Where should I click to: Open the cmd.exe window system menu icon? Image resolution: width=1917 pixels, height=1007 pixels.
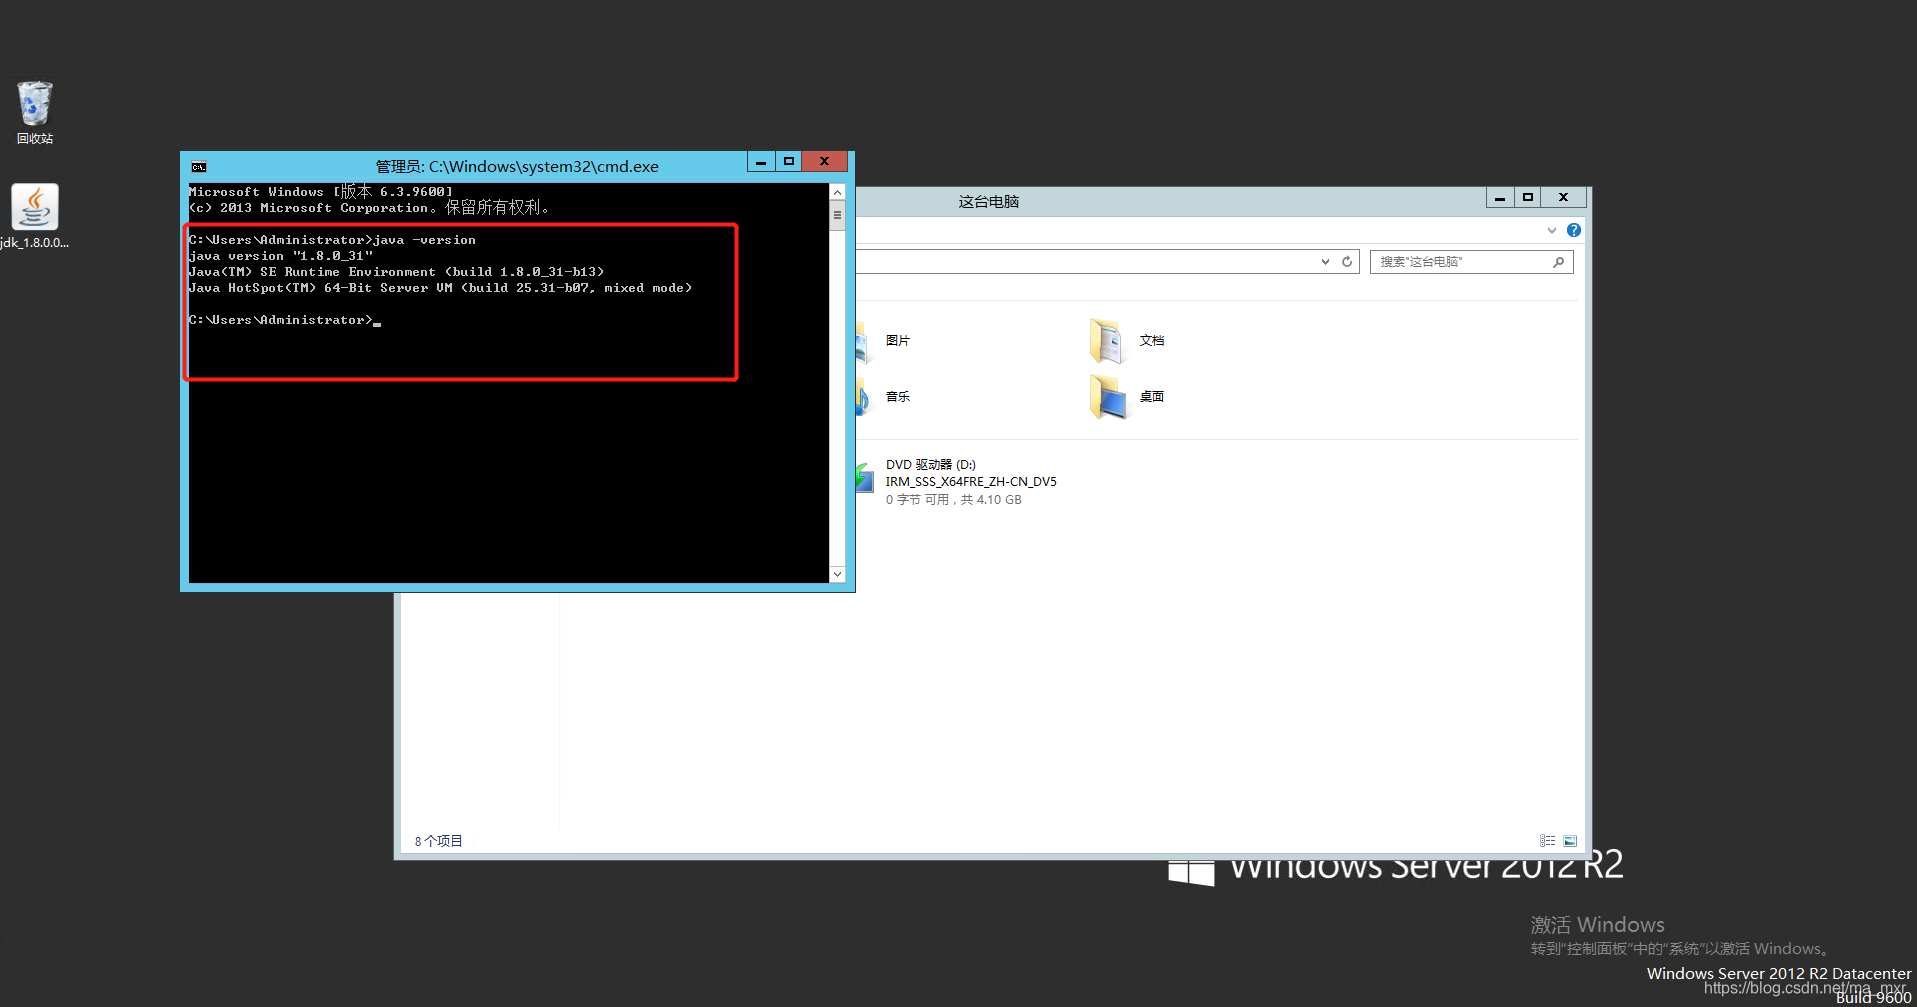pos(199,167)
